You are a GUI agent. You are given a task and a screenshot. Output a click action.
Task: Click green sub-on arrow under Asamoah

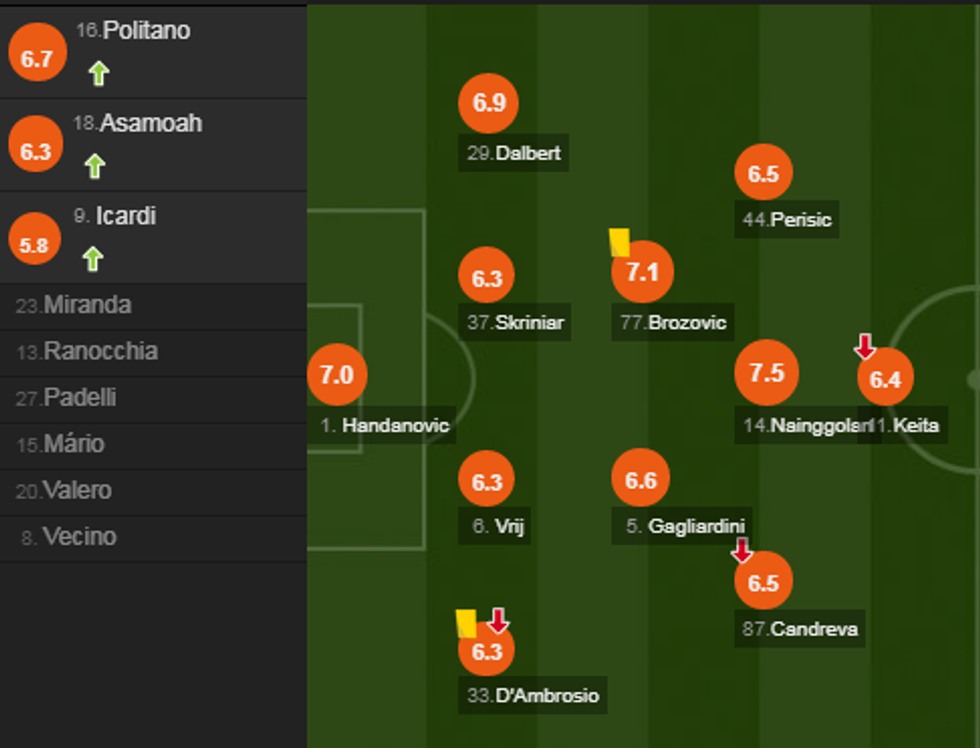95,166
